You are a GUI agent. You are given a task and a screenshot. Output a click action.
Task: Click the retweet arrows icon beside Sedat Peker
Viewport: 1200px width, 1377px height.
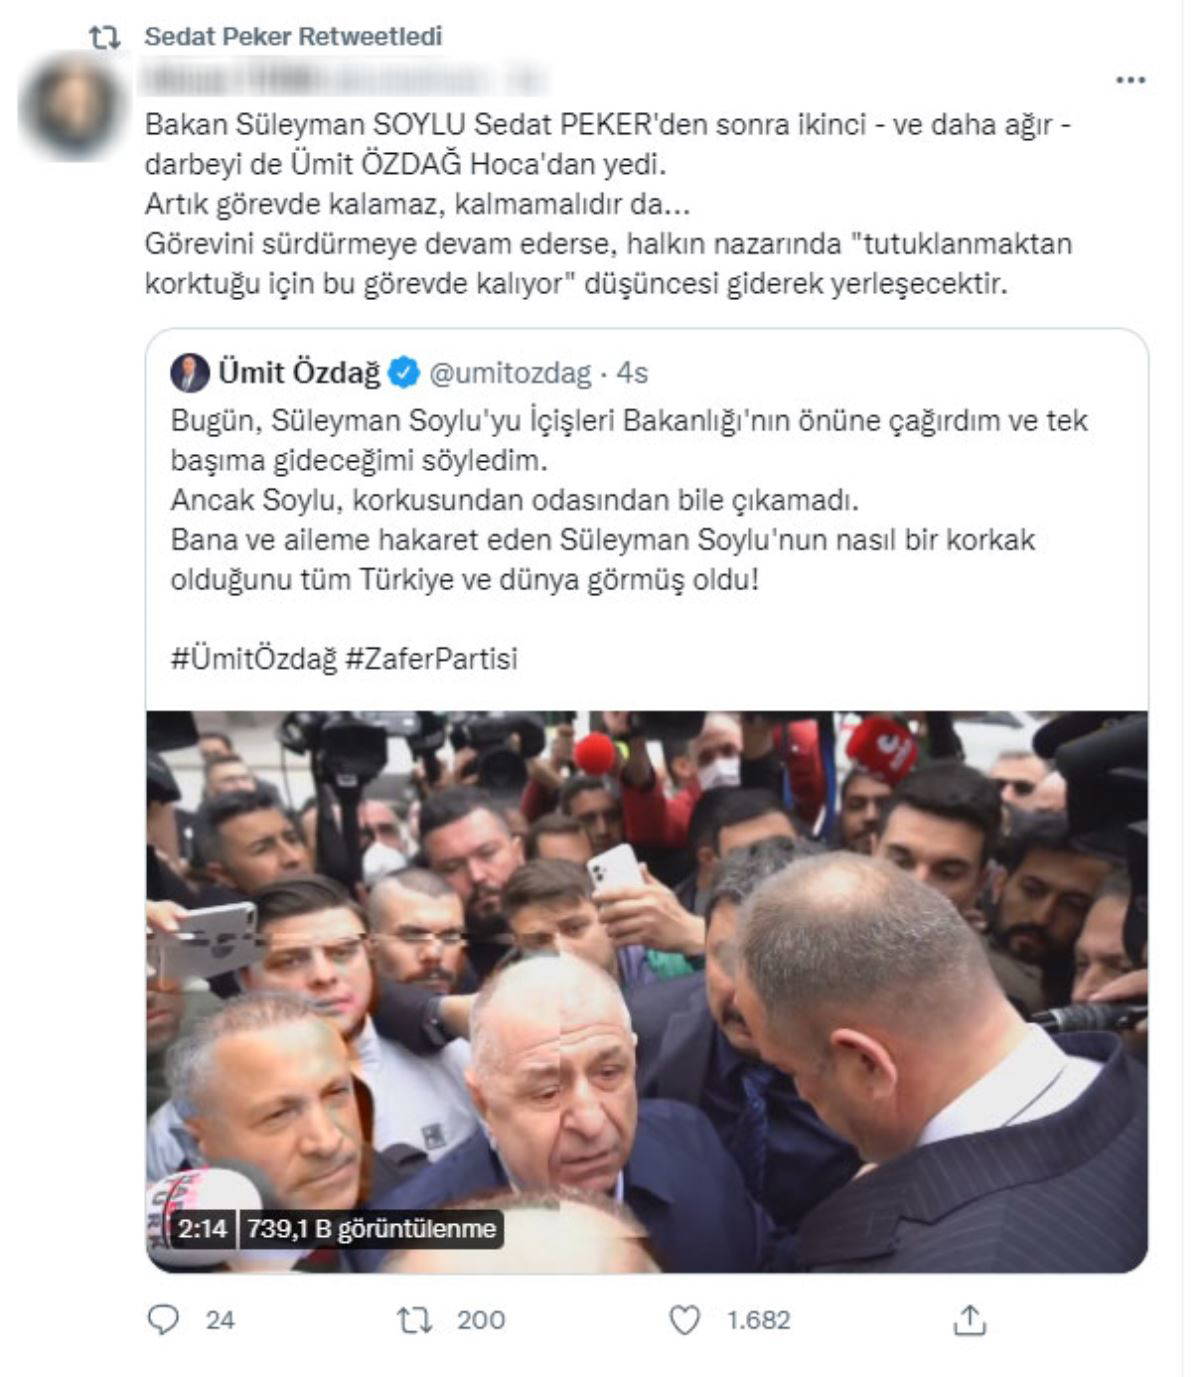(x=104, y=38)
